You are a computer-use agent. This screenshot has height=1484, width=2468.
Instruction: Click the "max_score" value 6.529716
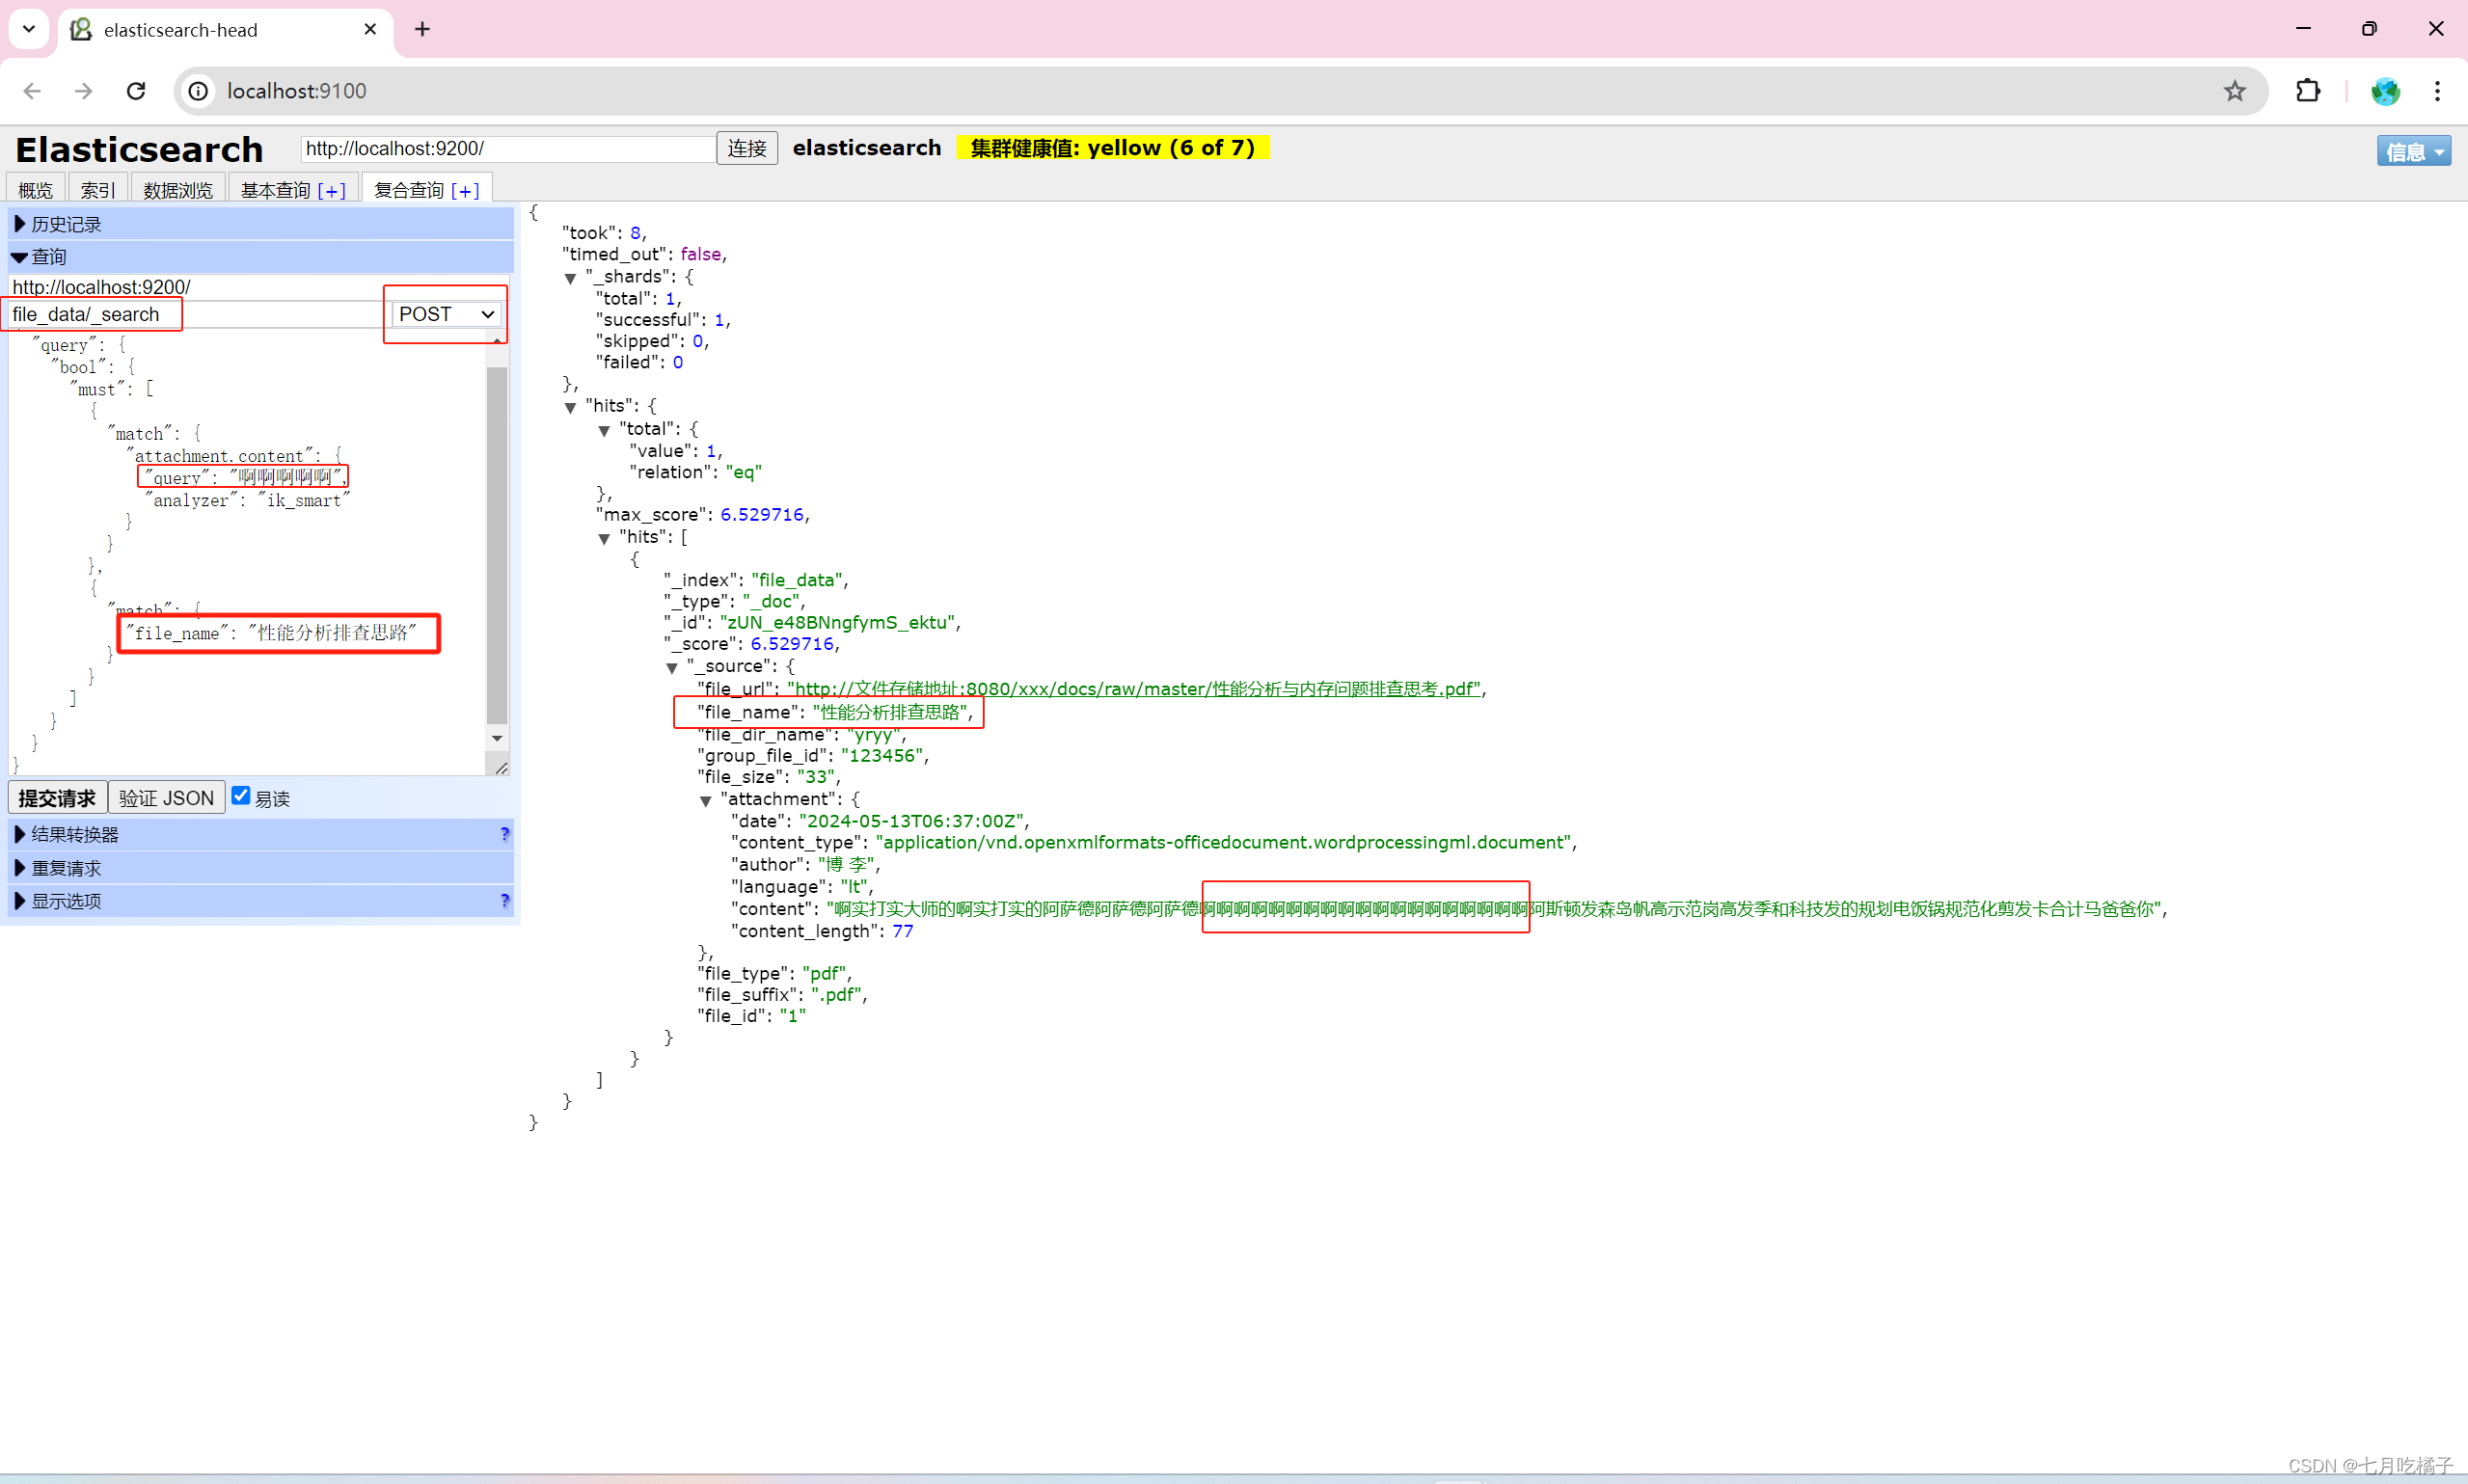click(x=761, y=514)
